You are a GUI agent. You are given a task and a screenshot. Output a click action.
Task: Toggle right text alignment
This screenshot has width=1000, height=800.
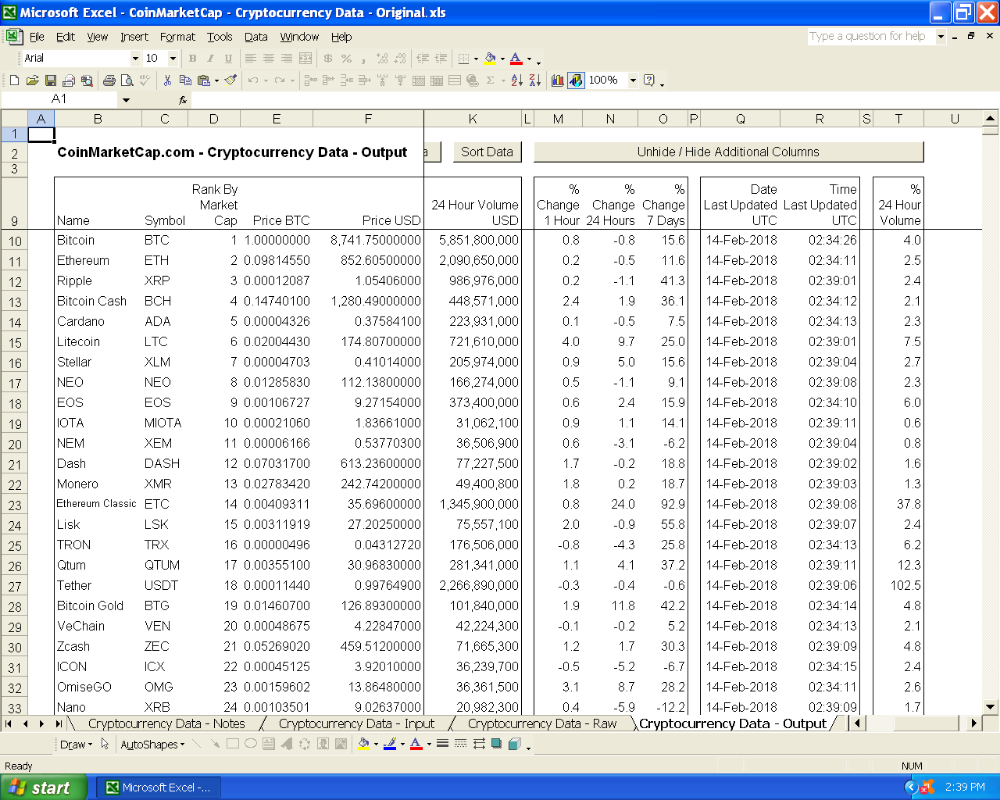point(287,59)
